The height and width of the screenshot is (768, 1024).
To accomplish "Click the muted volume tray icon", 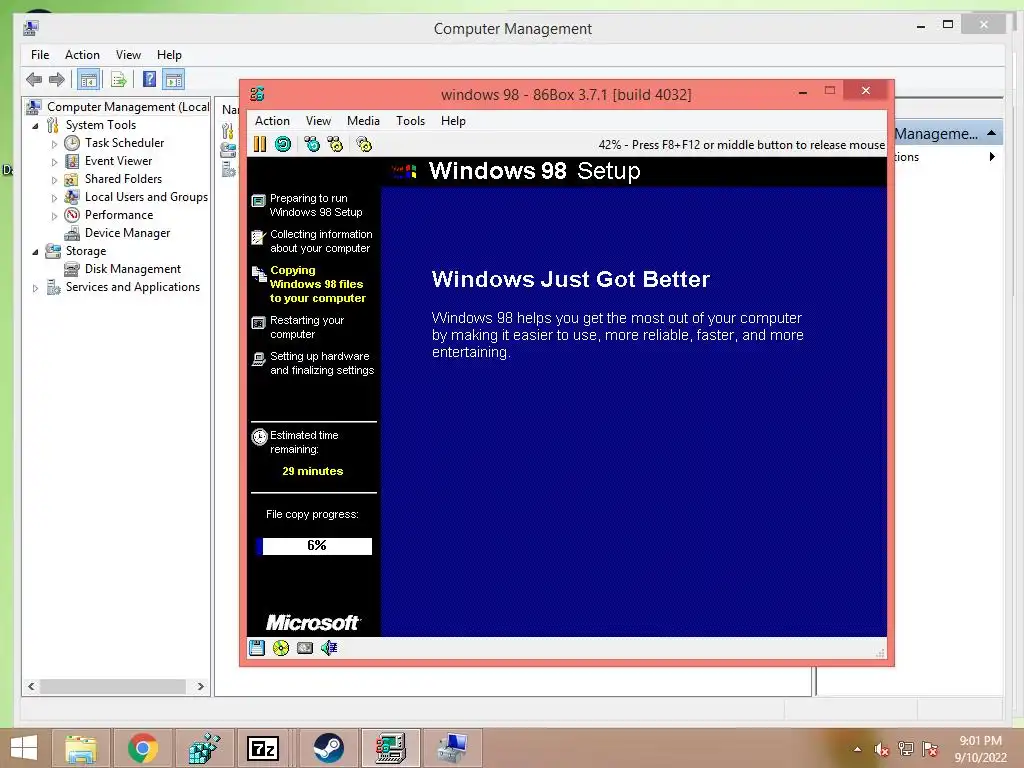I will pyautogui.click(x=881, y=749).
